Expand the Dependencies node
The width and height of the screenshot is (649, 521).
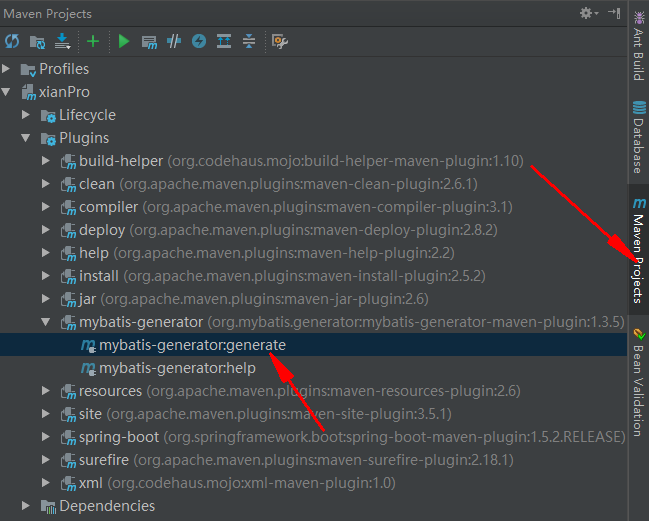click(26, 505)
